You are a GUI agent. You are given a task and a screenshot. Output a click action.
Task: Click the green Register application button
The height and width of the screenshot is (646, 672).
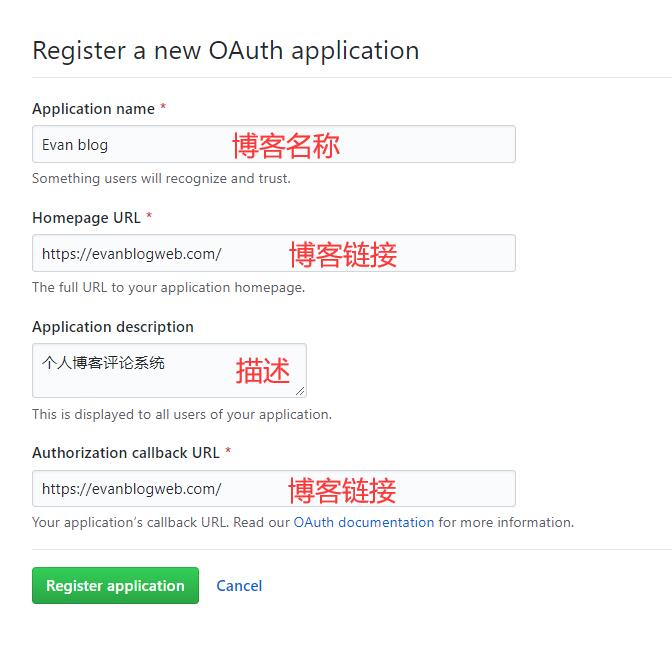click(115, 585)
